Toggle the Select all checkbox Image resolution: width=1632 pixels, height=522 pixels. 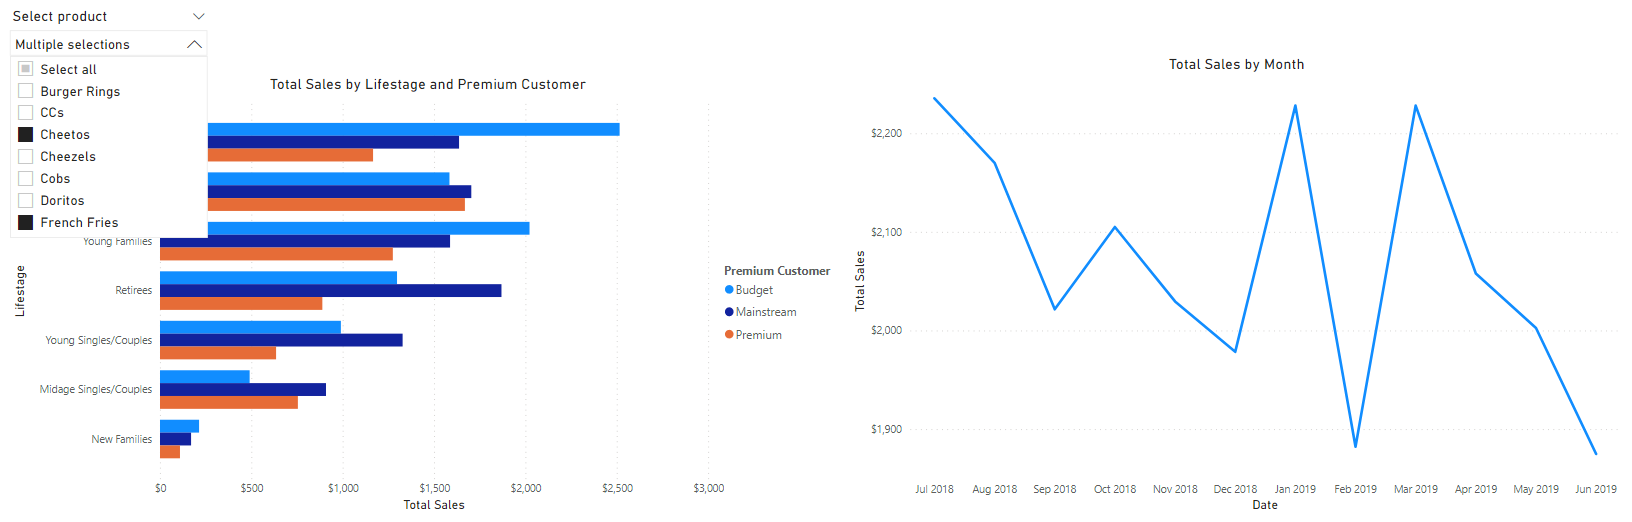coord(26,69)
